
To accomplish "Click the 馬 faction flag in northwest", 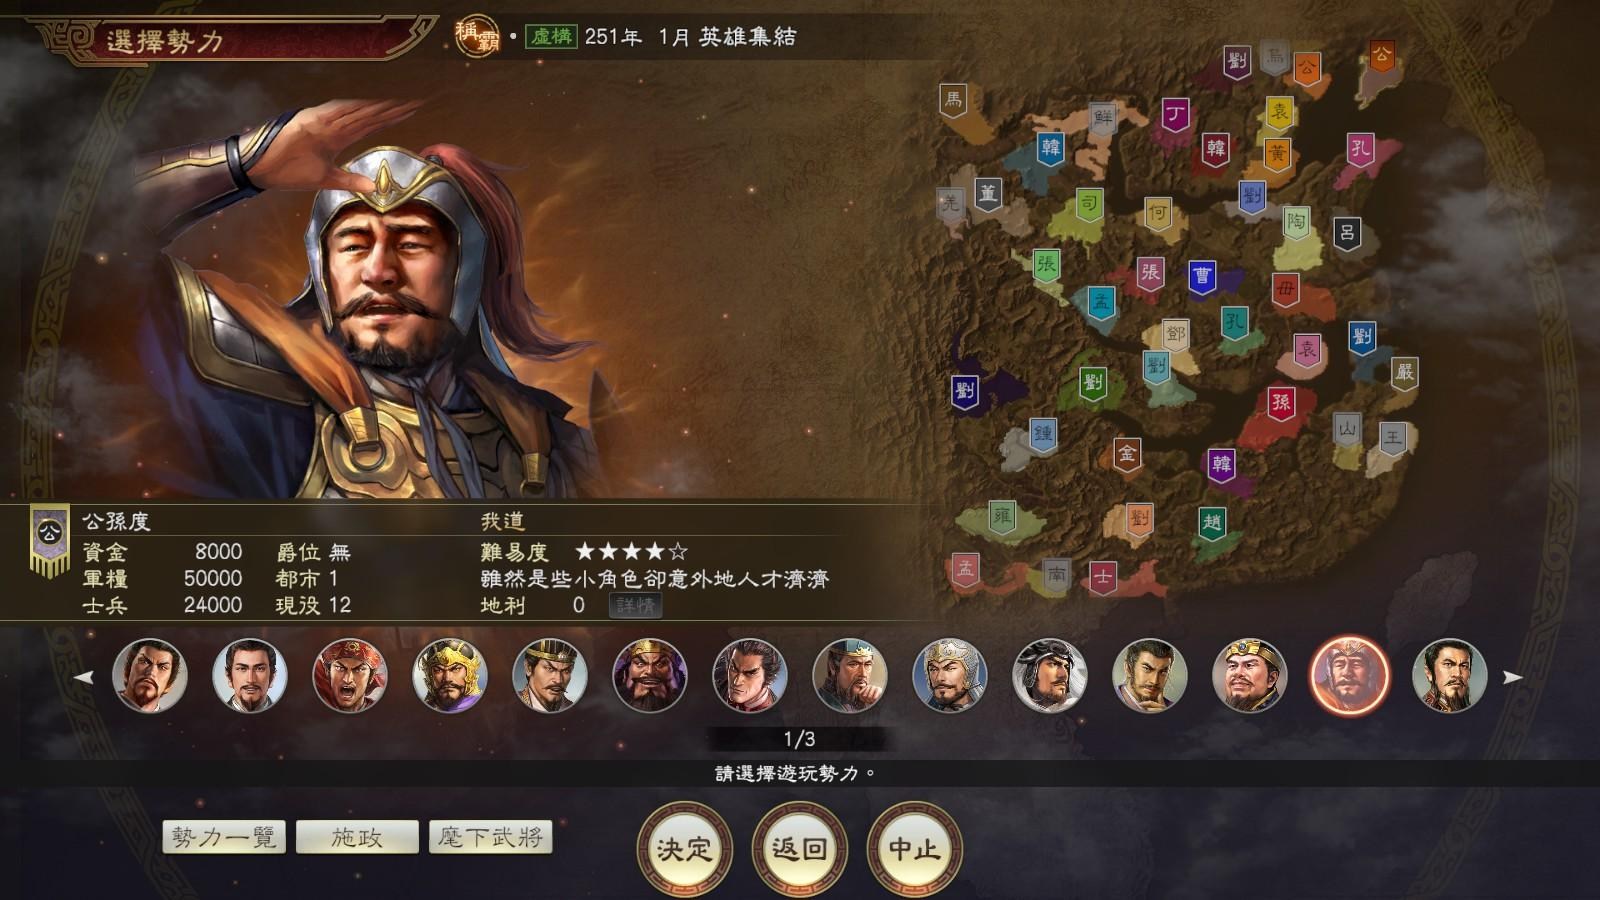I will tap(953, 100).
